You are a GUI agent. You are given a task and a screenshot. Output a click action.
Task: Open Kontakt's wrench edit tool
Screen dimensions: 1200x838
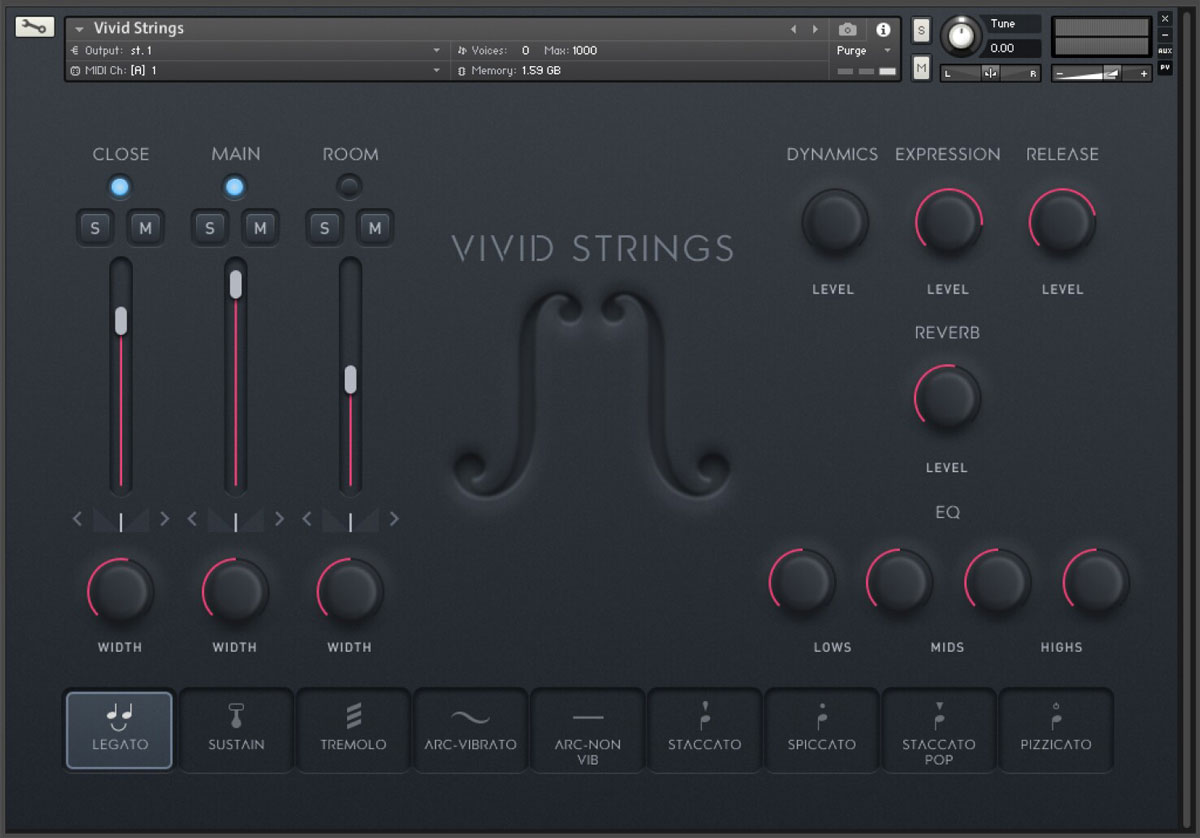[33, 25]
